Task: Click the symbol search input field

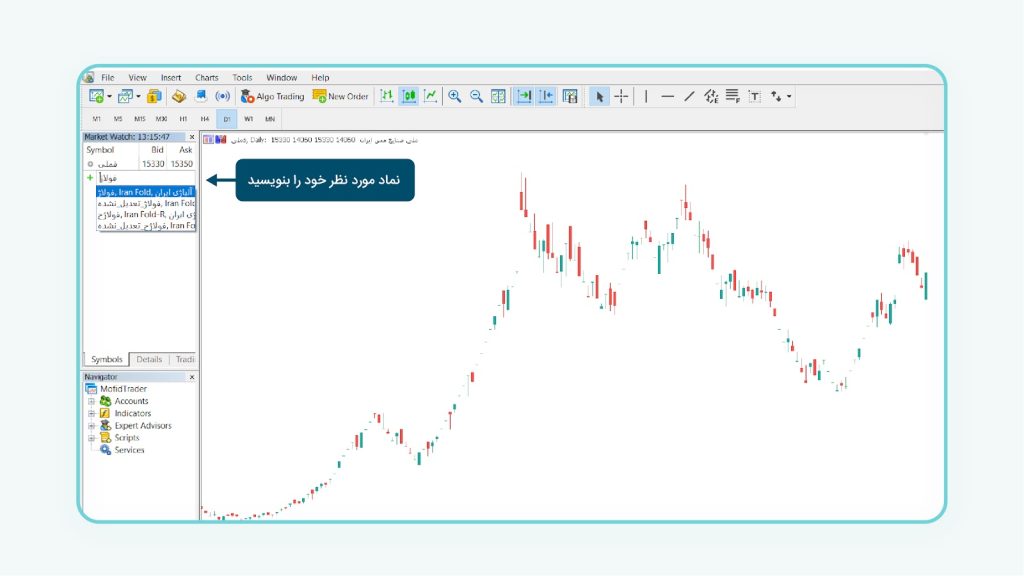Action: 140,177
